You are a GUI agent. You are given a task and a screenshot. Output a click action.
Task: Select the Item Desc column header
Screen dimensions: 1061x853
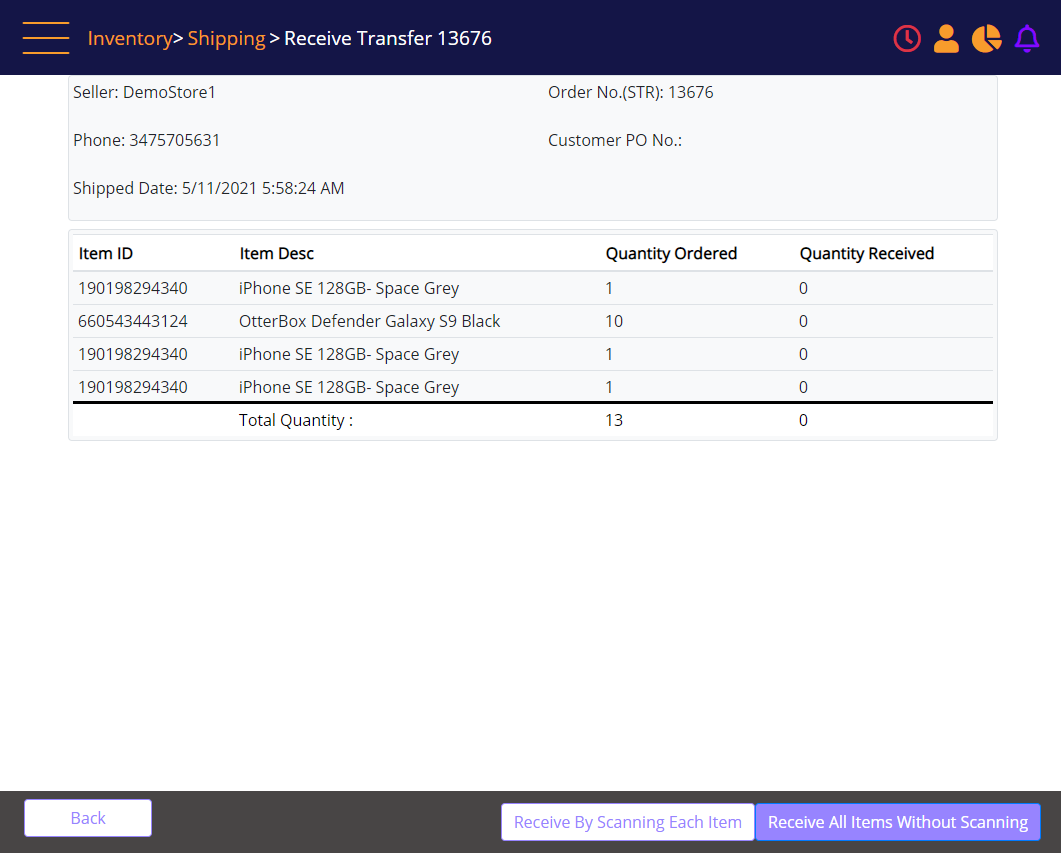tap(276, 254)
